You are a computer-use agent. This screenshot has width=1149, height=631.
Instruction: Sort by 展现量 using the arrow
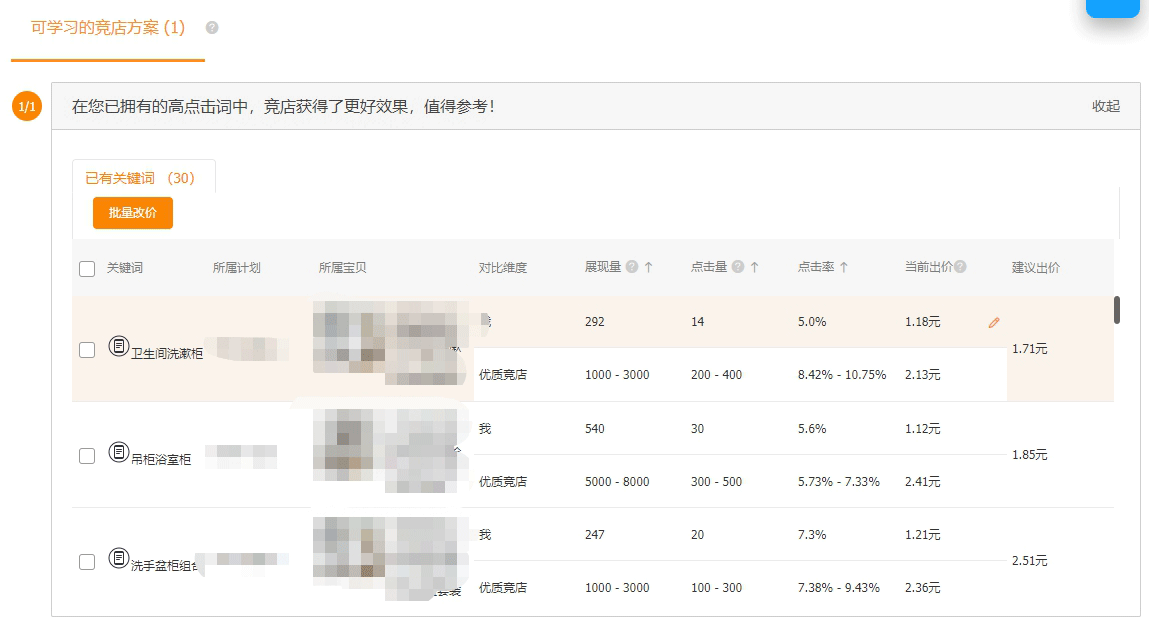648,267
